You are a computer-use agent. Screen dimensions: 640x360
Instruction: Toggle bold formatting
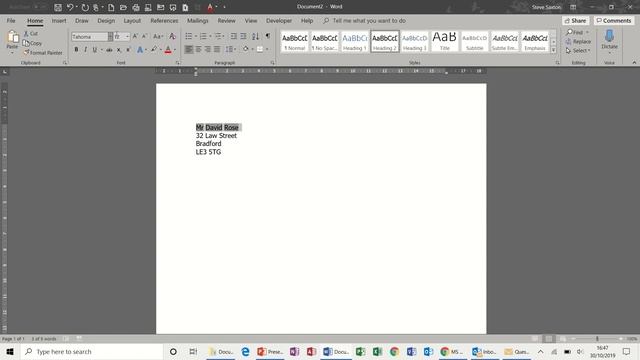[76, 50]
